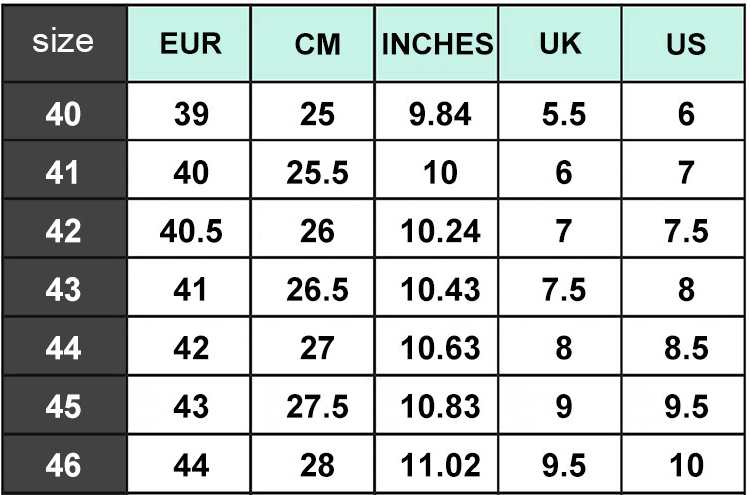The width and height of the screenshot is (750, 495).
Task: Select the 26.5 CM cell
Action: (x=316, y=290)
